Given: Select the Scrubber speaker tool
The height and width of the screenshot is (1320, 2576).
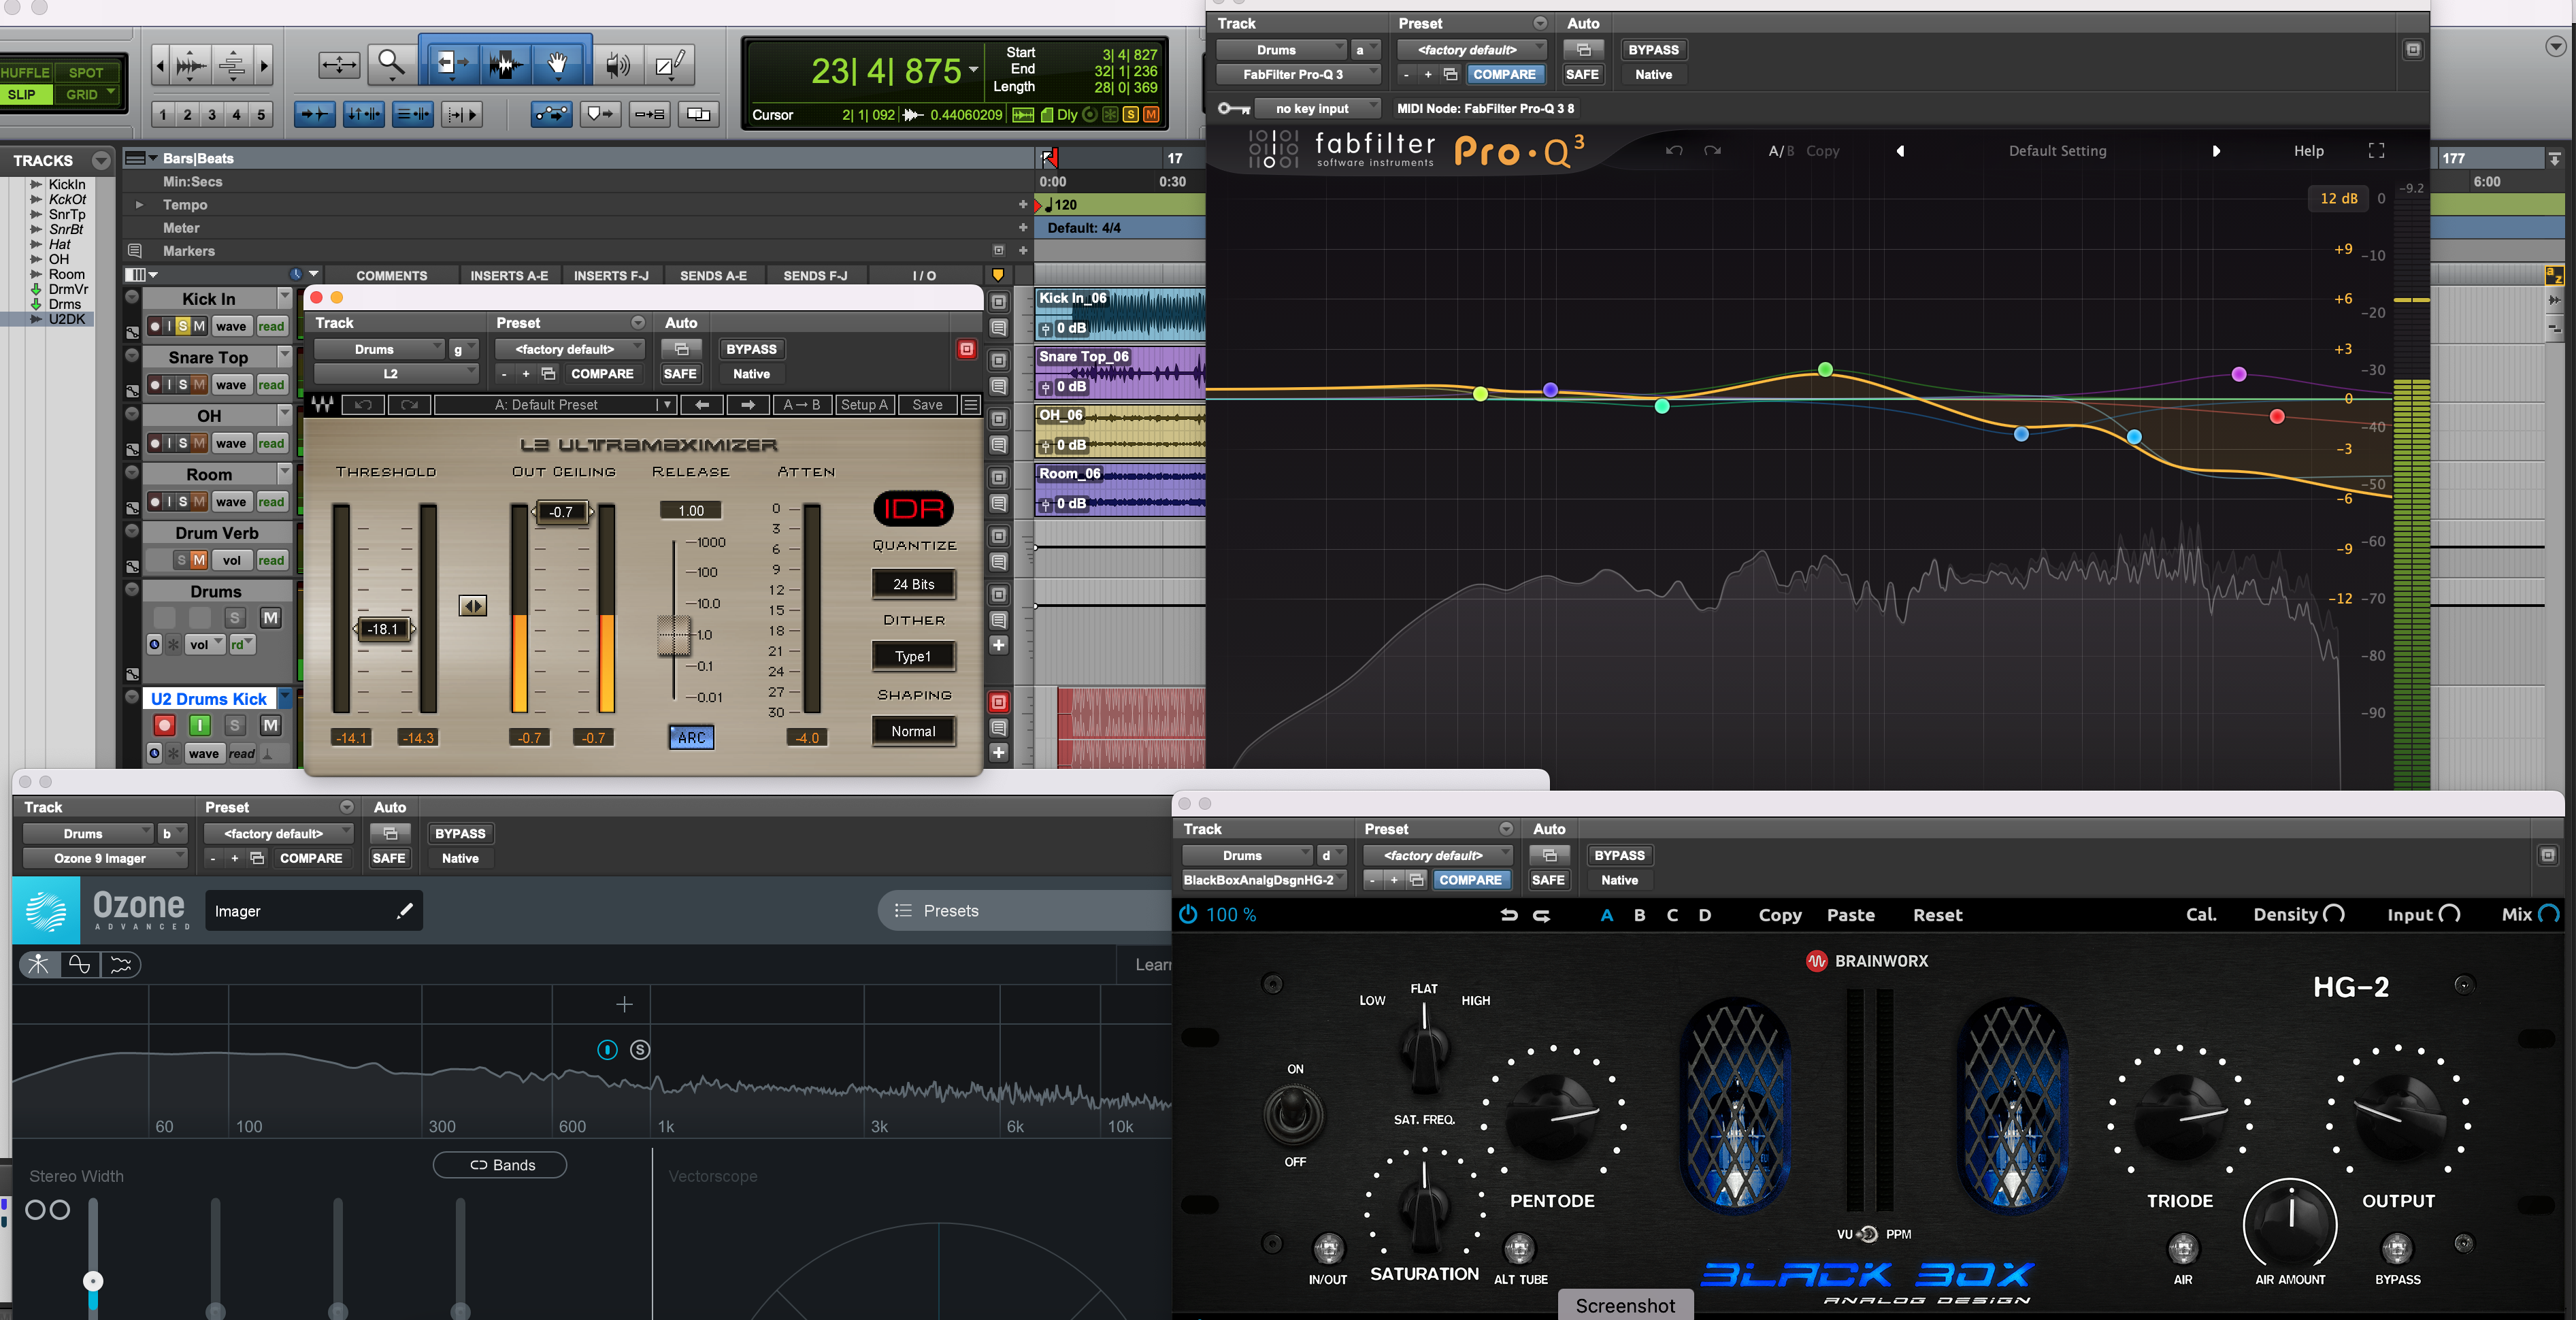Looking at the screenshot, I should pos(618,65).
